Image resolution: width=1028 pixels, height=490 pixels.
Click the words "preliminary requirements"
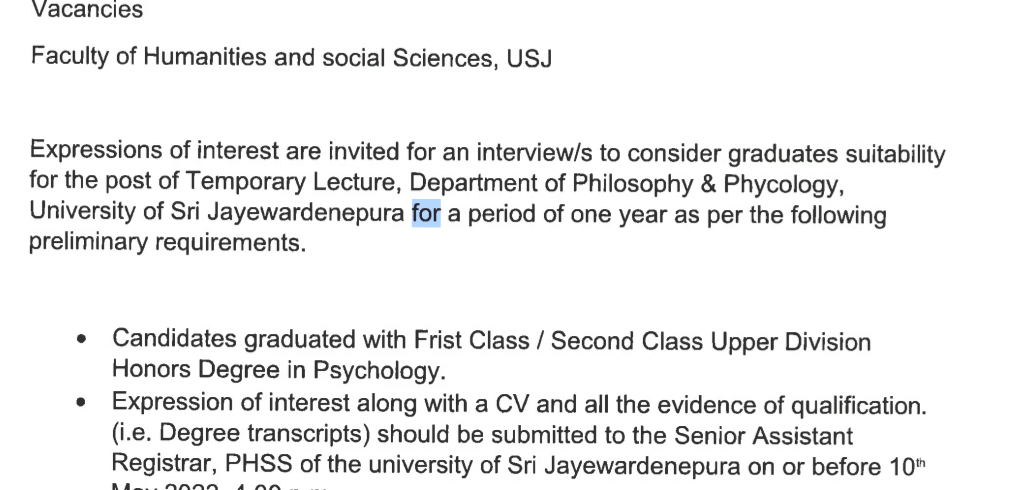(x=166, y=243)
